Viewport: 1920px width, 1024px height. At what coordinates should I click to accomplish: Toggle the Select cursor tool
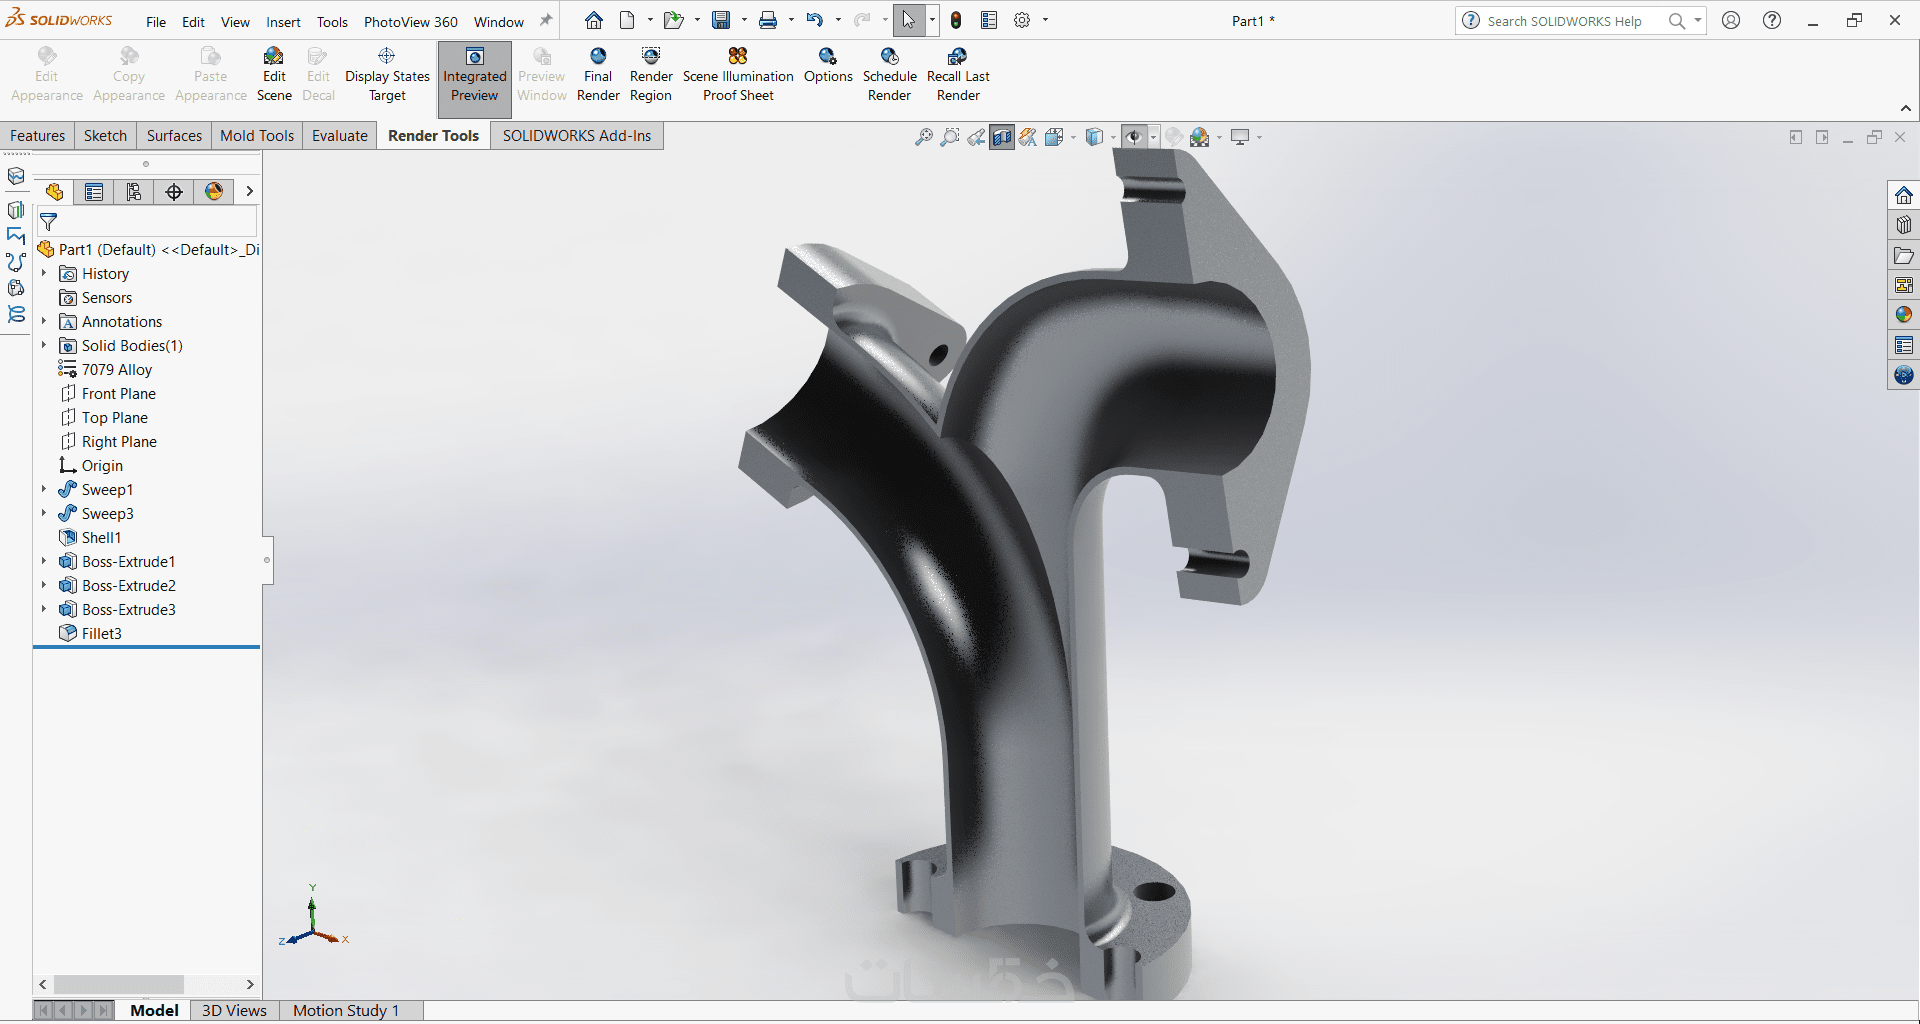908,20
